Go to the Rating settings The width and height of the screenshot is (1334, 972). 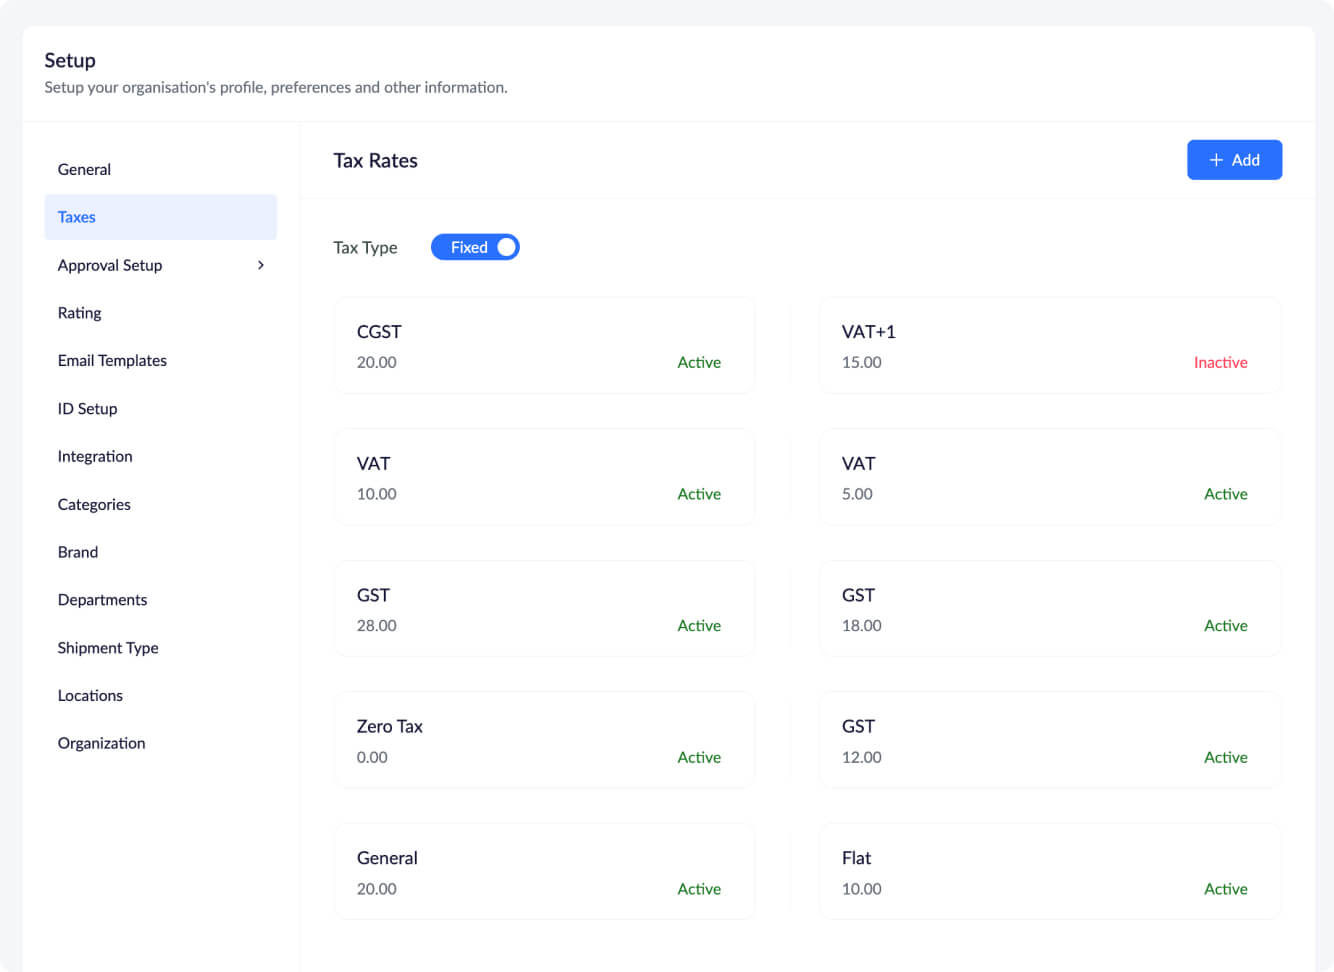(79, 313)
